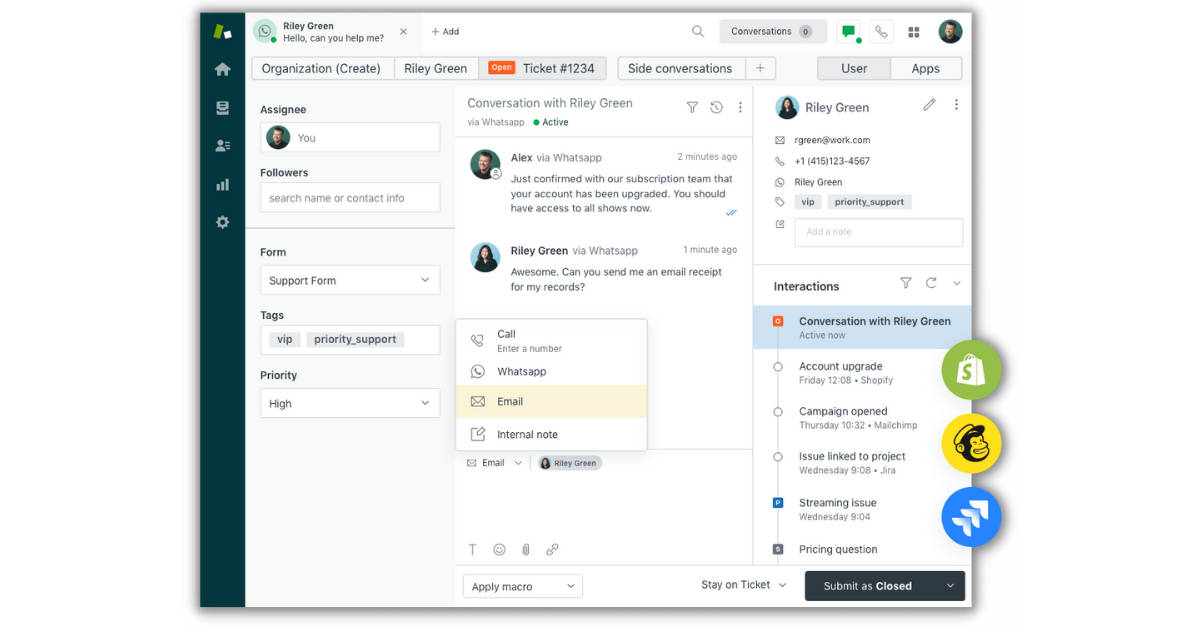Open the Priority dropdown showing High
Image resolution: width=1200 pixels, height=630 pixels.
pyautogui.click(x=349, y=403)
